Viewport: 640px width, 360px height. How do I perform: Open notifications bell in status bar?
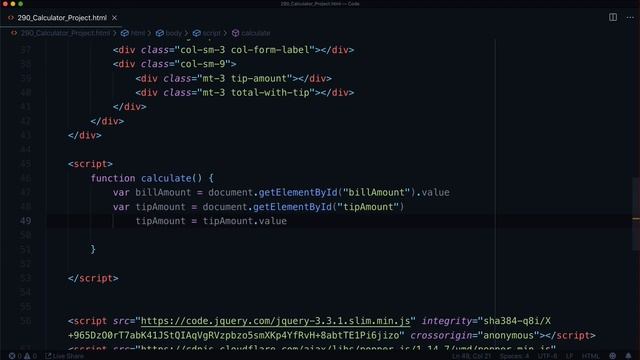point(628,356)
